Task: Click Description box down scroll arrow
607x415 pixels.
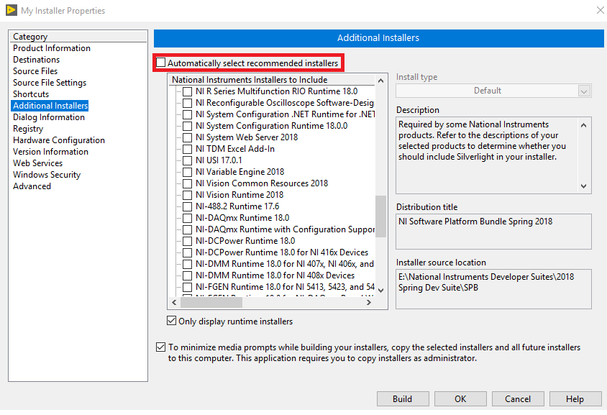Action: click(x=584, y=186)
